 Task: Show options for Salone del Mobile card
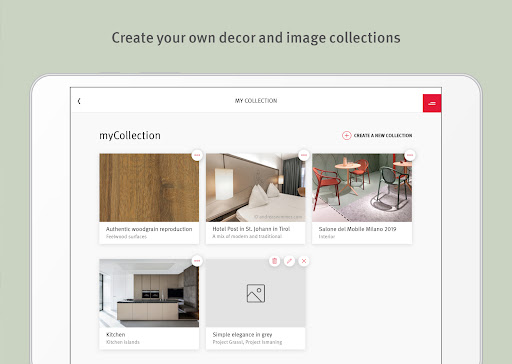click(x=410, y=155)
